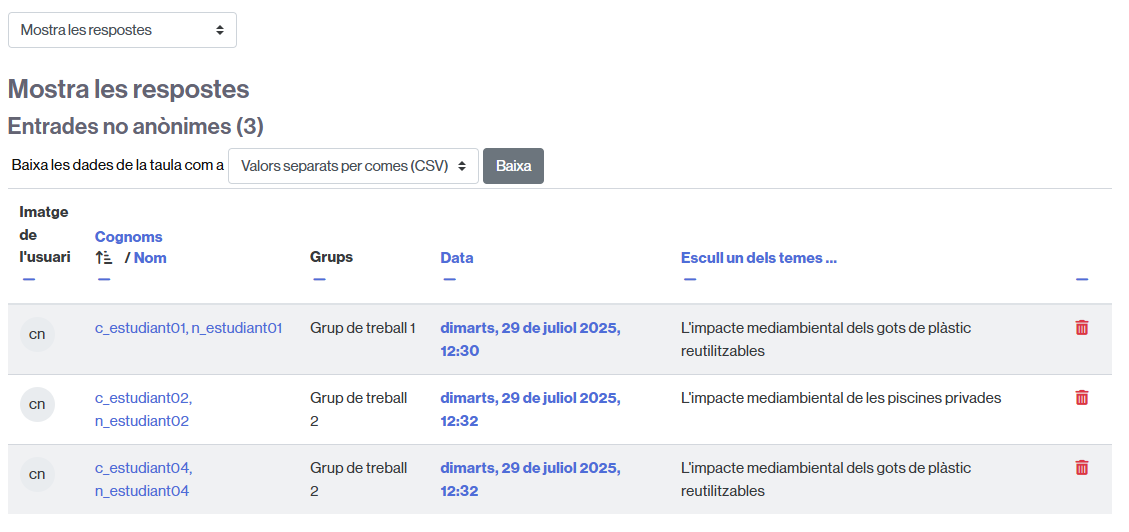Click the ascending sort icon beside Cognoms

tap(104, 258)
